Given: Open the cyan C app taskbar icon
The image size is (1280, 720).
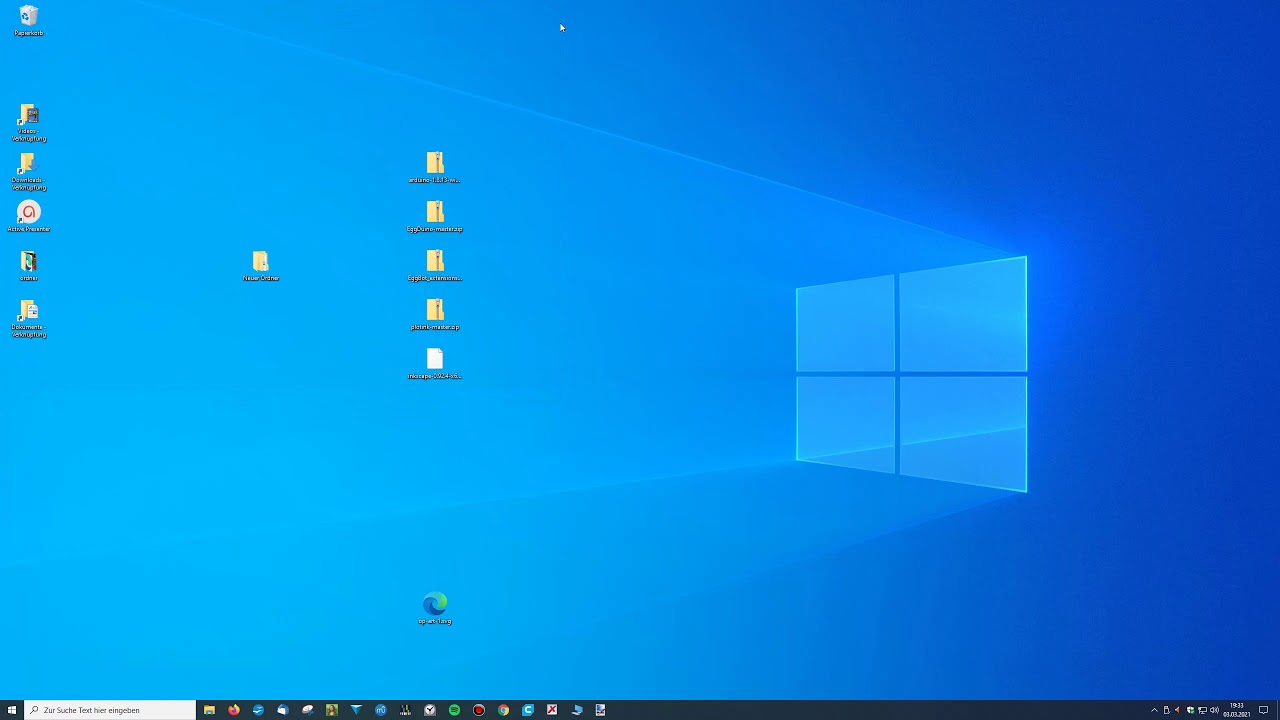Looking at the screenshot, I should pyautogui.click(x=528, y=710).
